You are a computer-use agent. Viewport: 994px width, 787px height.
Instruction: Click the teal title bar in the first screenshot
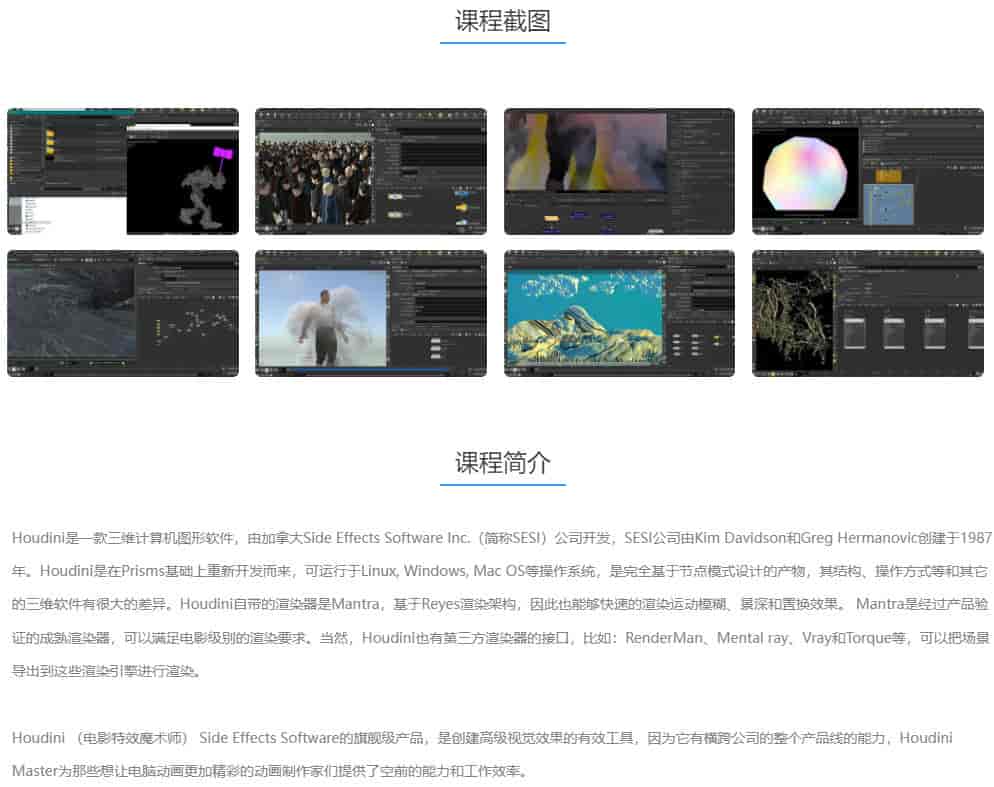(70, 110)
